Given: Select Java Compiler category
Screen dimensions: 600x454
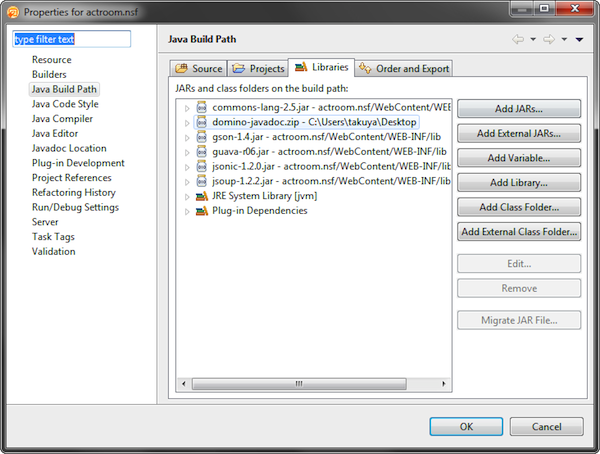Looking at the screenshot, I should point(62,119).
